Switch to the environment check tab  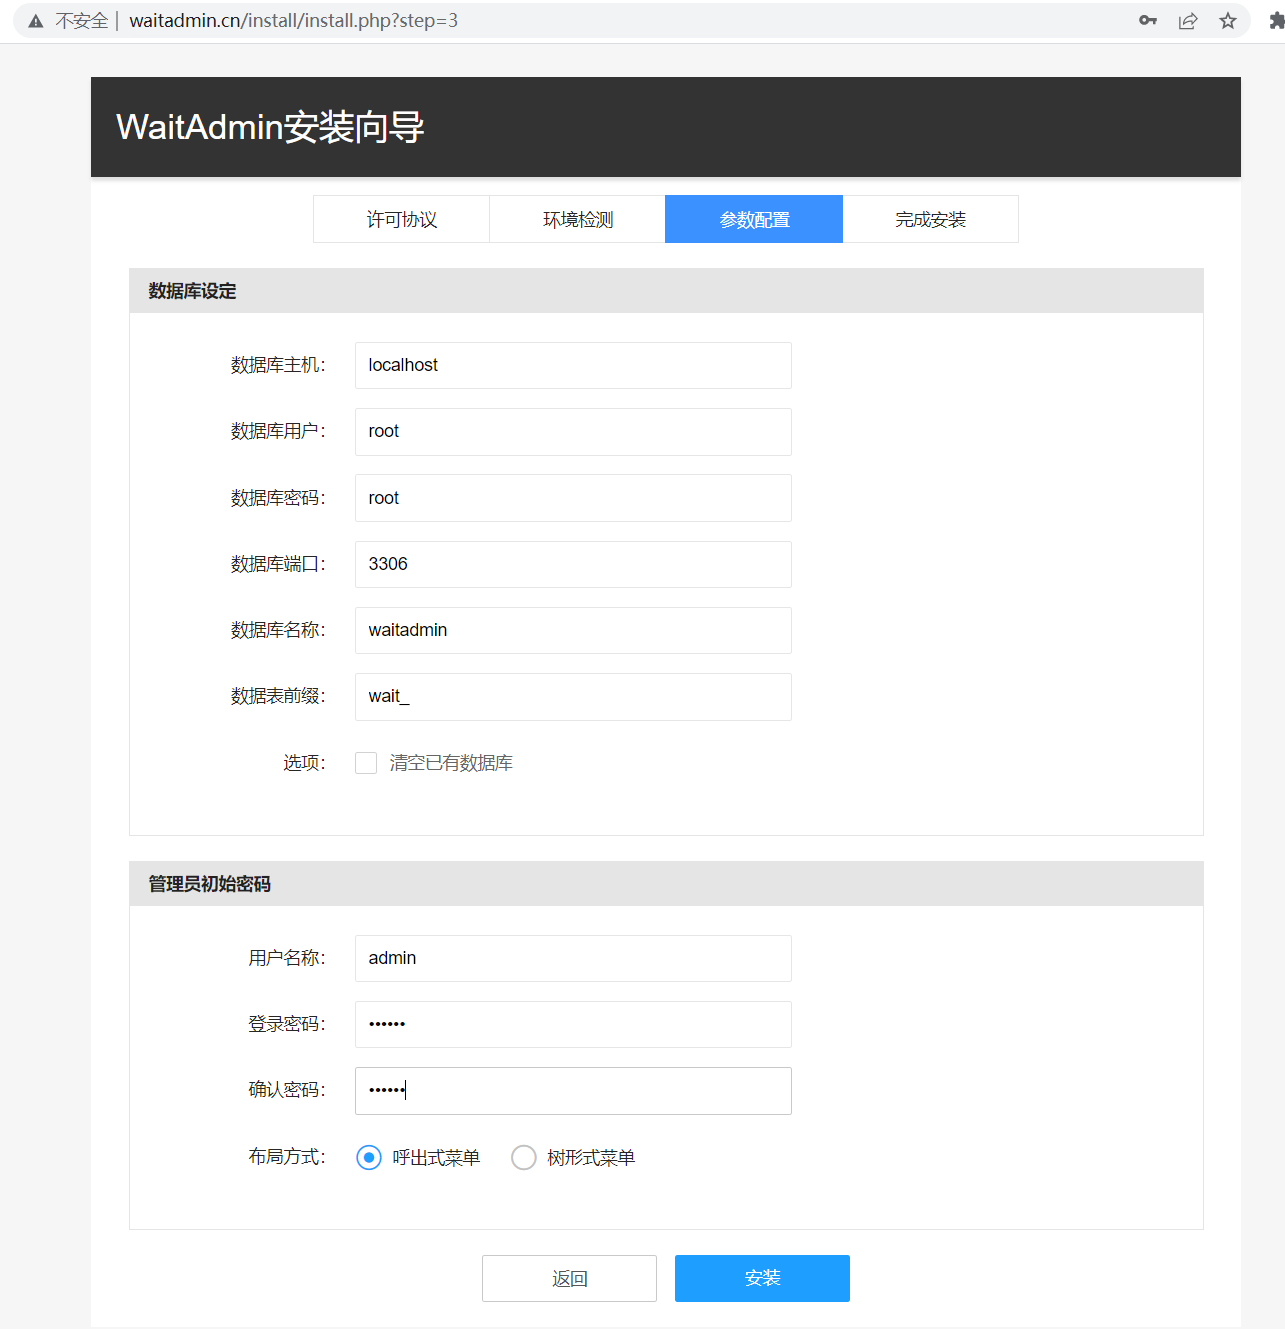pos(577,219)
